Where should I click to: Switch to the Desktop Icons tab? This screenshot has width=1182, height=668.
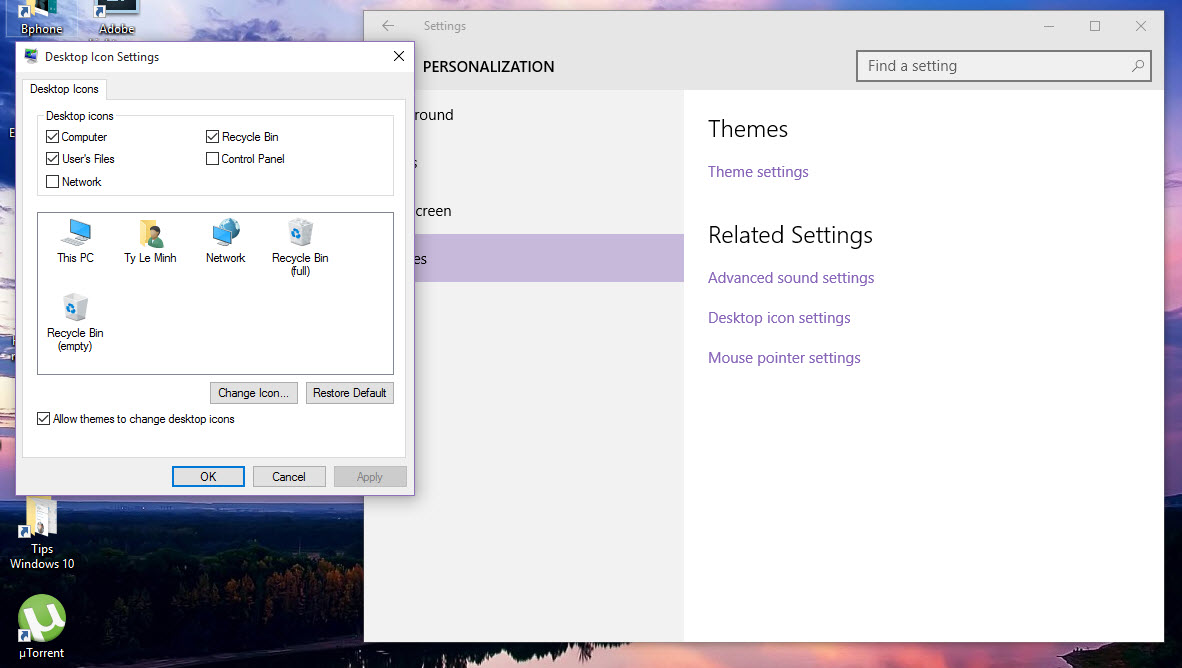(64, 89)
